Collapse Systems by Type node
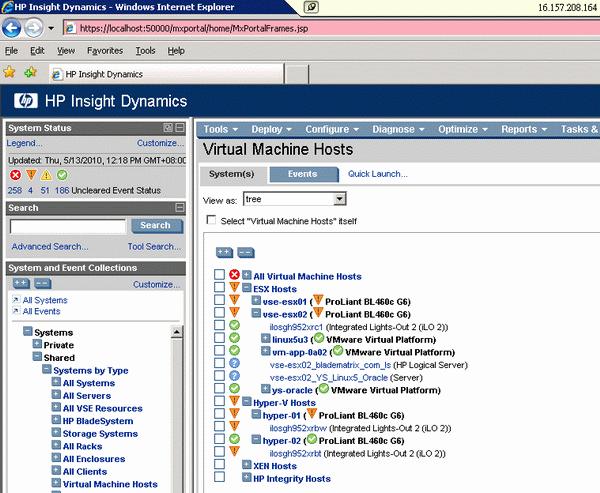The width and height of the screenshot is (600, 493). point(47,369)
